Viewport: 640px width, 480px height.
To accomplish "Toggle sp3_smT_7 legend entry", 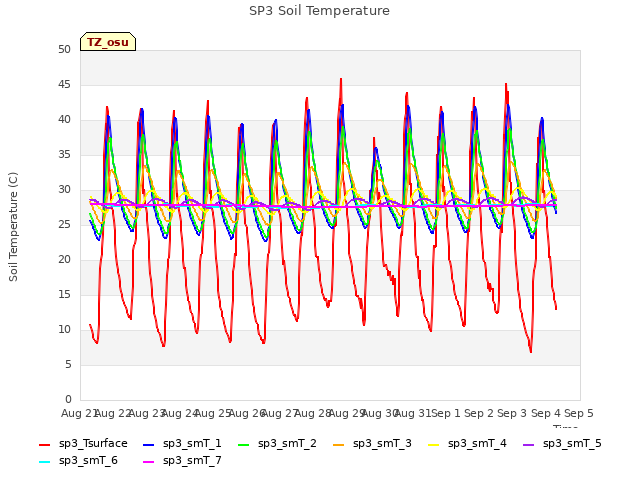I will coord(182,460).
